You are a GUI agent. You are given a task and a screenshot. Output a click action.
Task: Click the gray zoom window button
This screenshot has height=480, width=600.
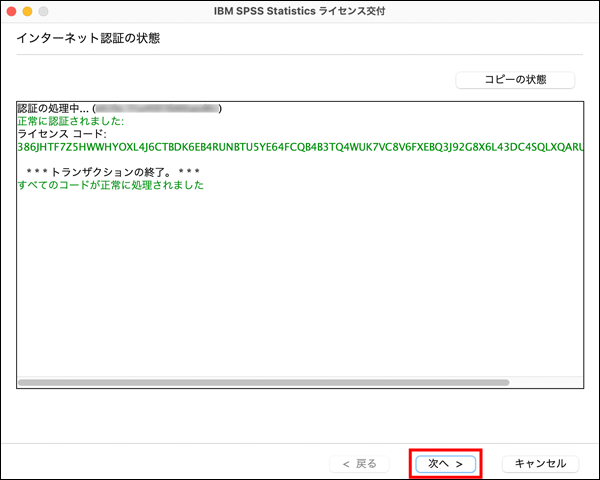[x=44, y=11]
